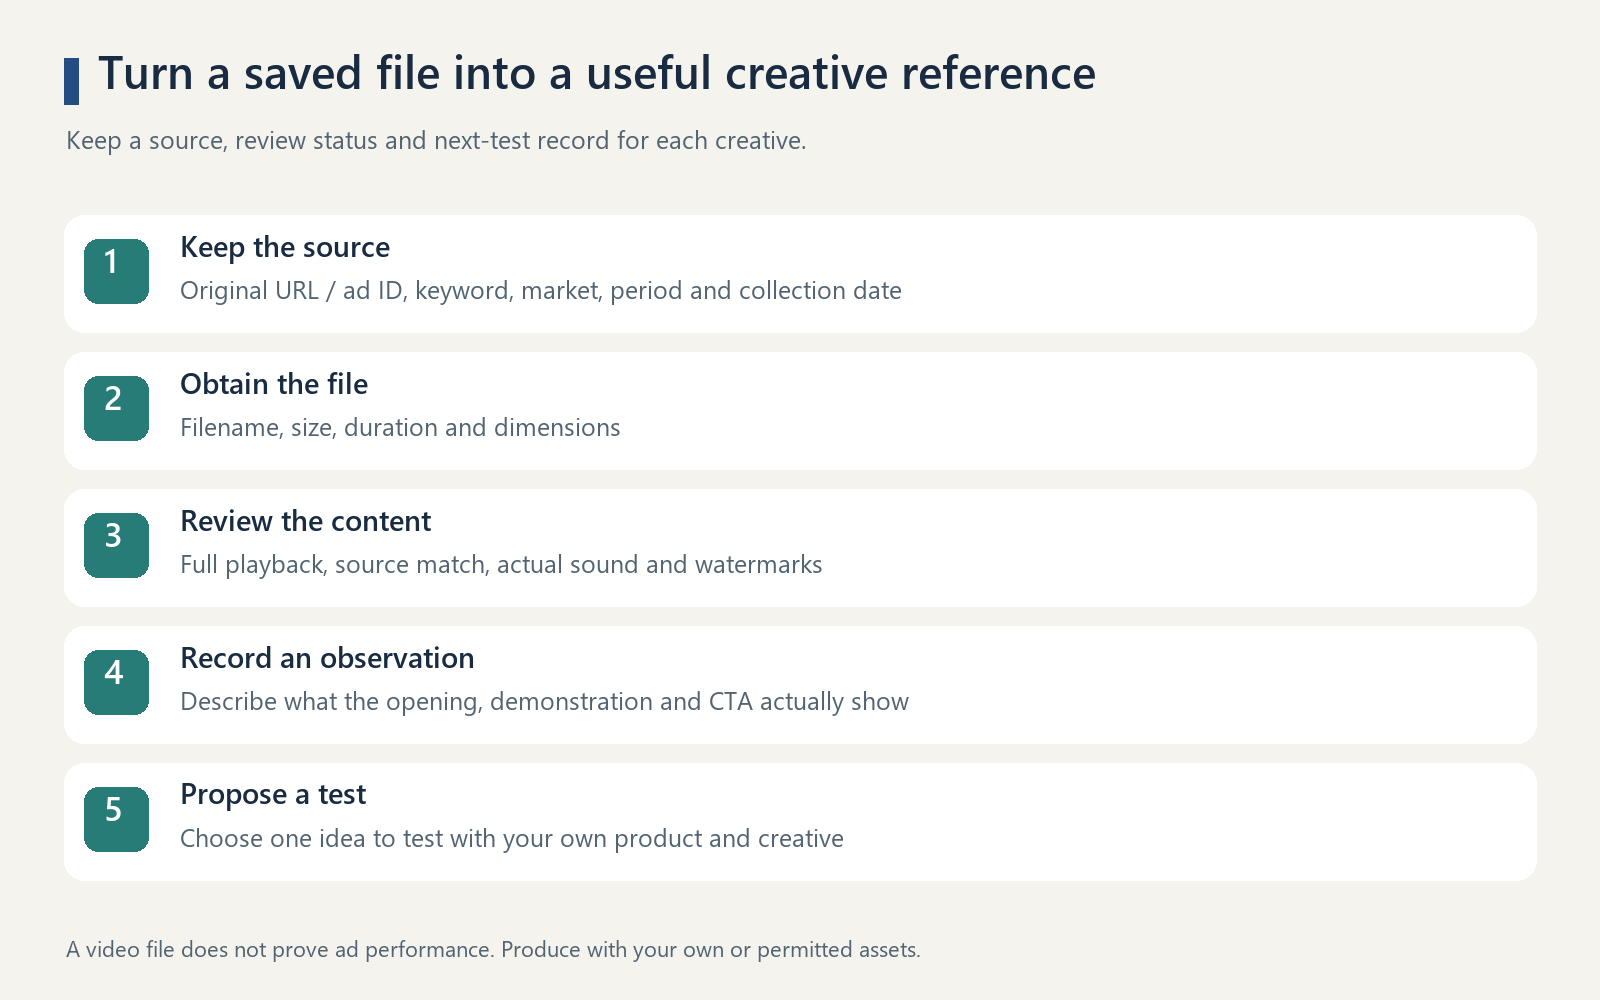Click the teal number 4 badge
The width and height of the screenshot is (1600, 1000).
coord(116,682)
